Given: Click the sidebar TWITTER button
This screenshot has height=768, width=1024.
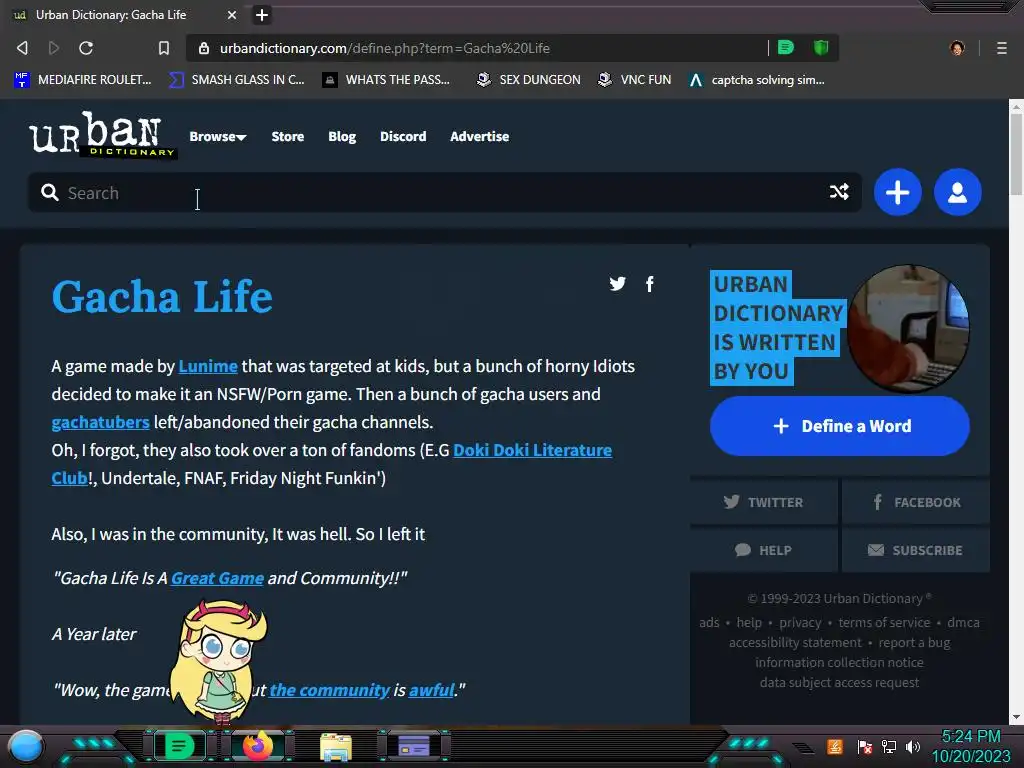Looking at the screenshot, I should tap(763, 502).
